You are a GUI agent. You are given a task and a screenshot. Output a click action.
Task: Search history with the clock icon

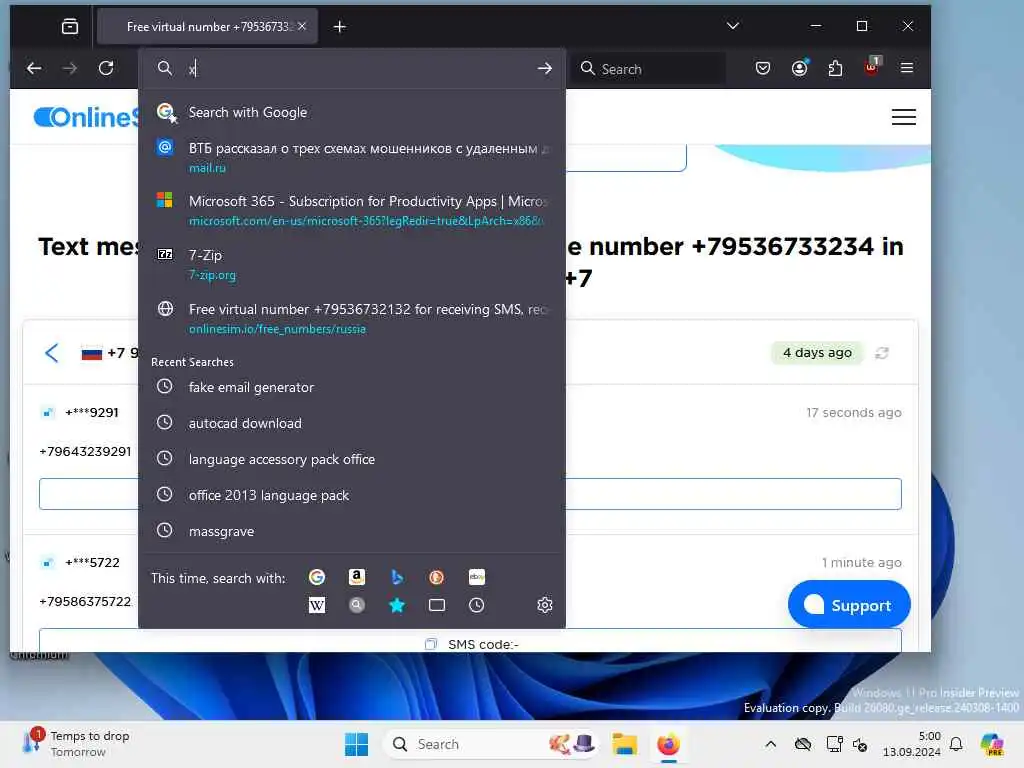point(477,605)
